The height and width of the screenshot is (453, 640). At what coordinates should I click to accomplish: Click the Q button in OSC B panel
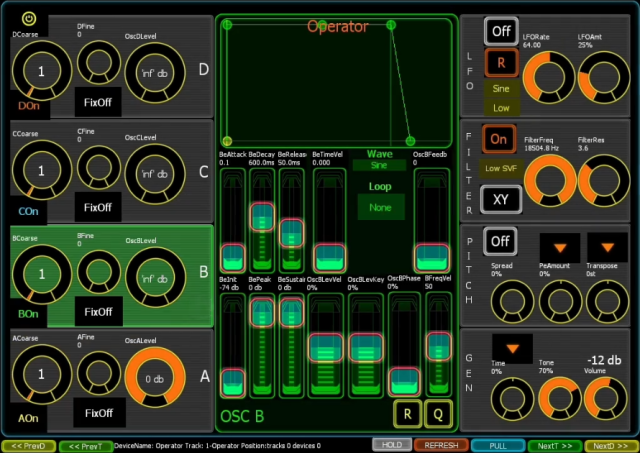coord(438,414)
